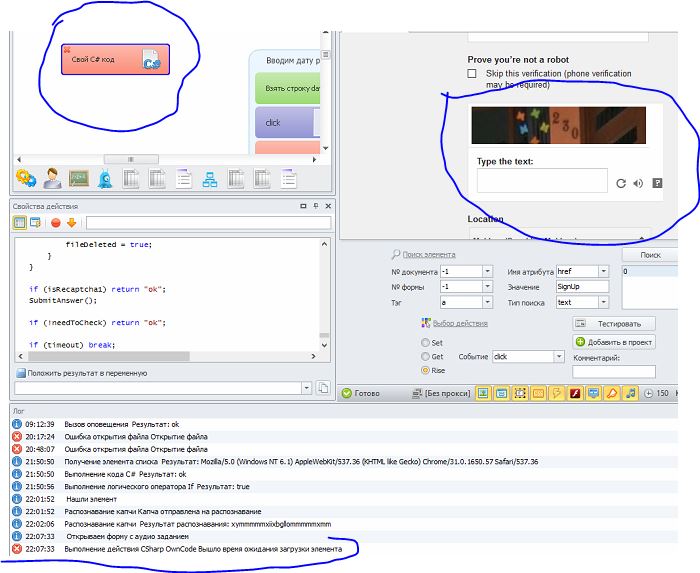Click the Тестировать button
Image resolution: width=700 pixels, height=573 pixels.
click(614, 324)
